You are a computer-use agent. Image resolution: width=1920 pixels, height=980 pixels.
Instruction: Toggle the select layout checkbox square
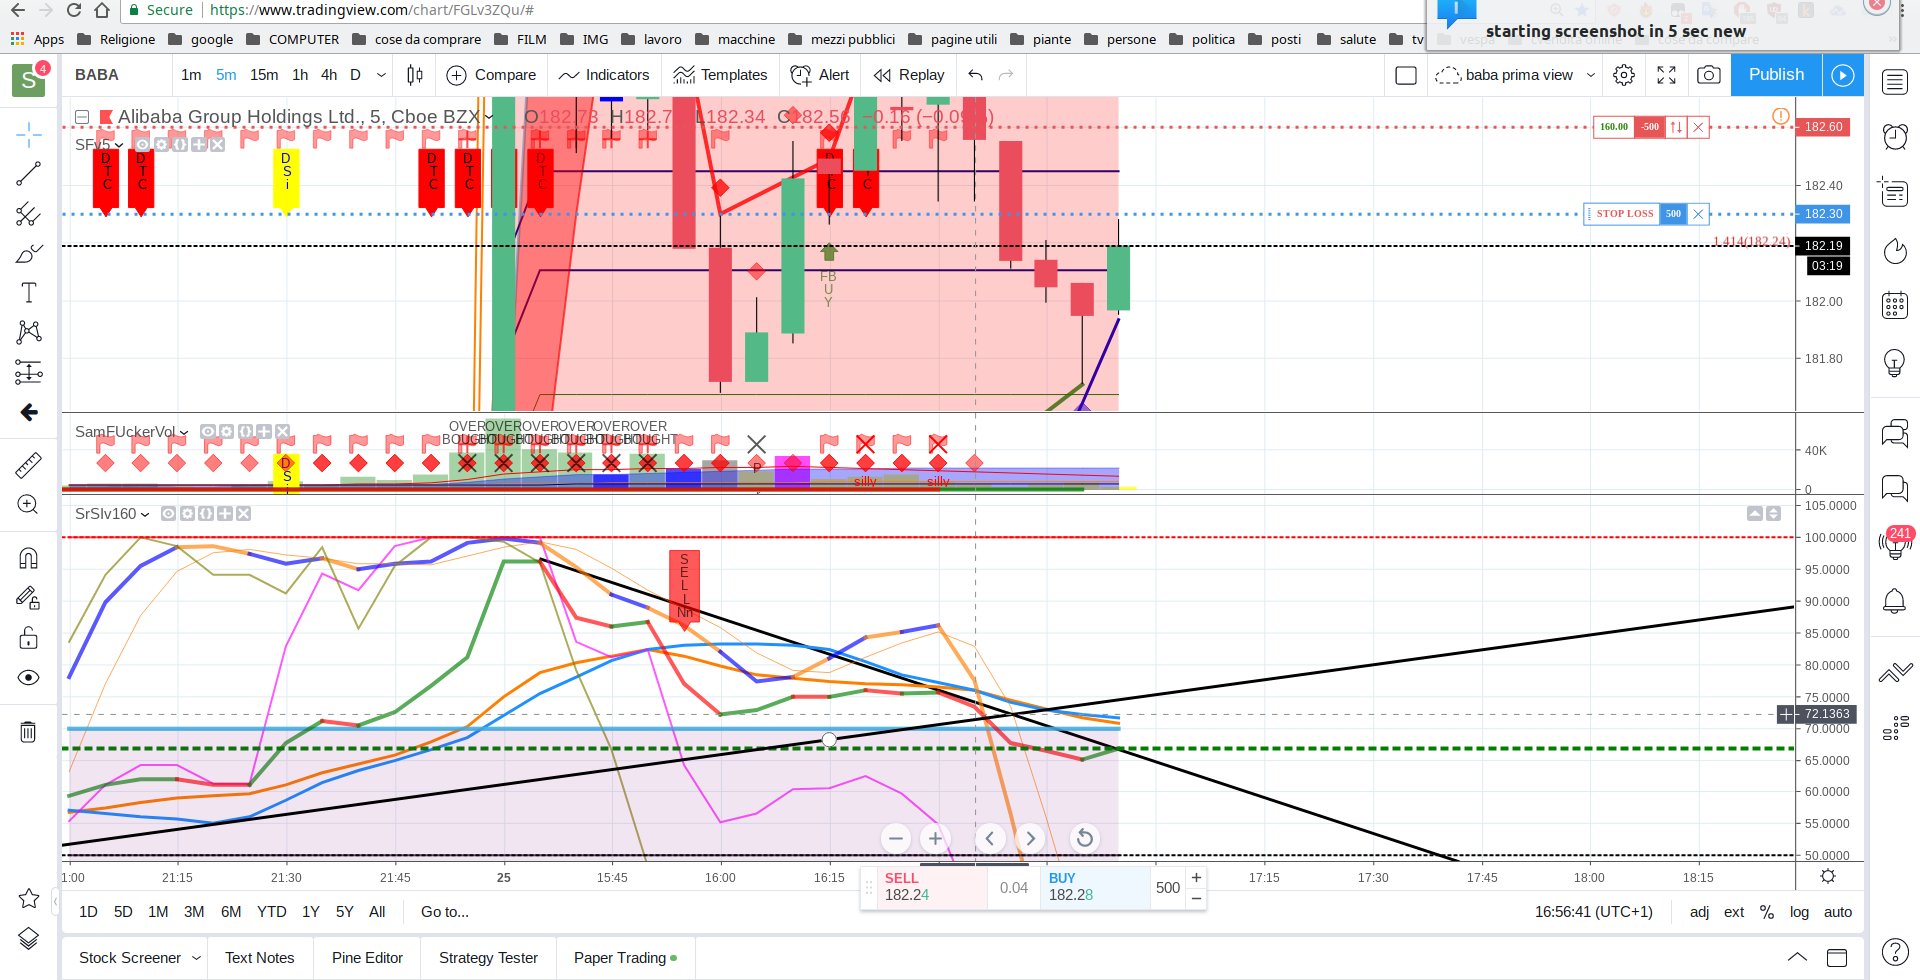click(1406, 75)
